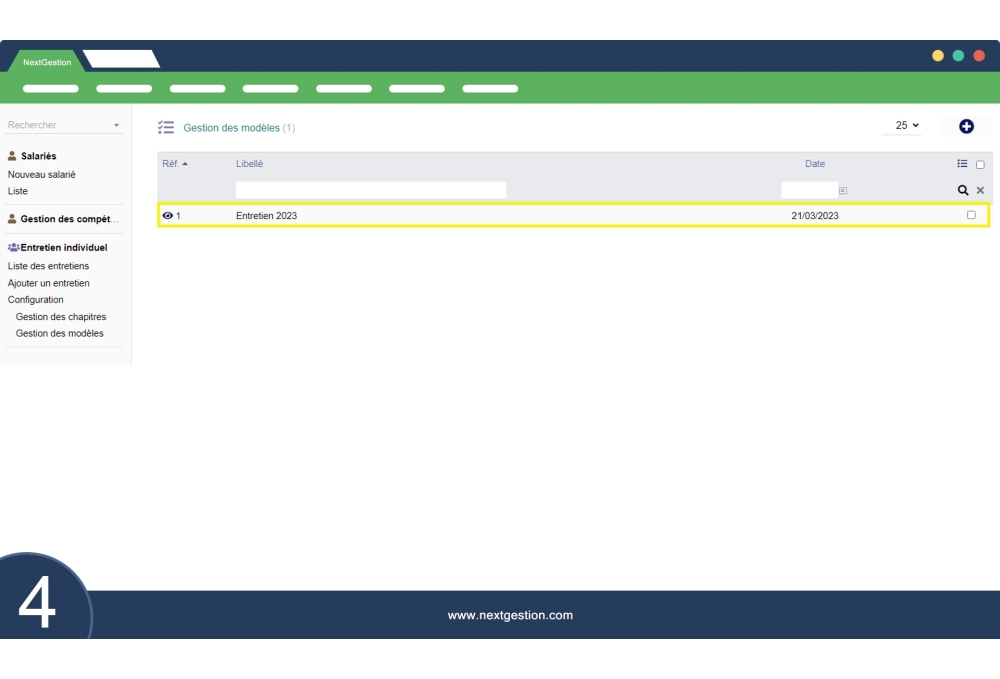This screenshot has height=679, width=1000.
Task: Open Liste des entretiens link
Action: click(x=48, y=266)
